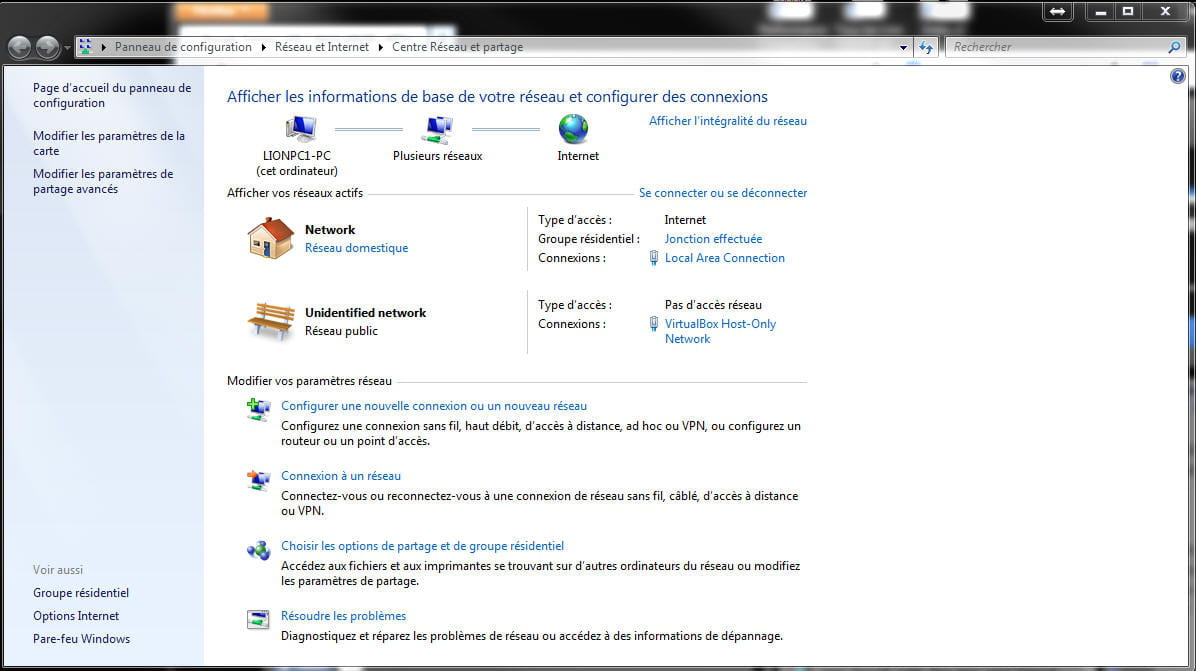Click the refresh button beside address bar

pos(927,47)
